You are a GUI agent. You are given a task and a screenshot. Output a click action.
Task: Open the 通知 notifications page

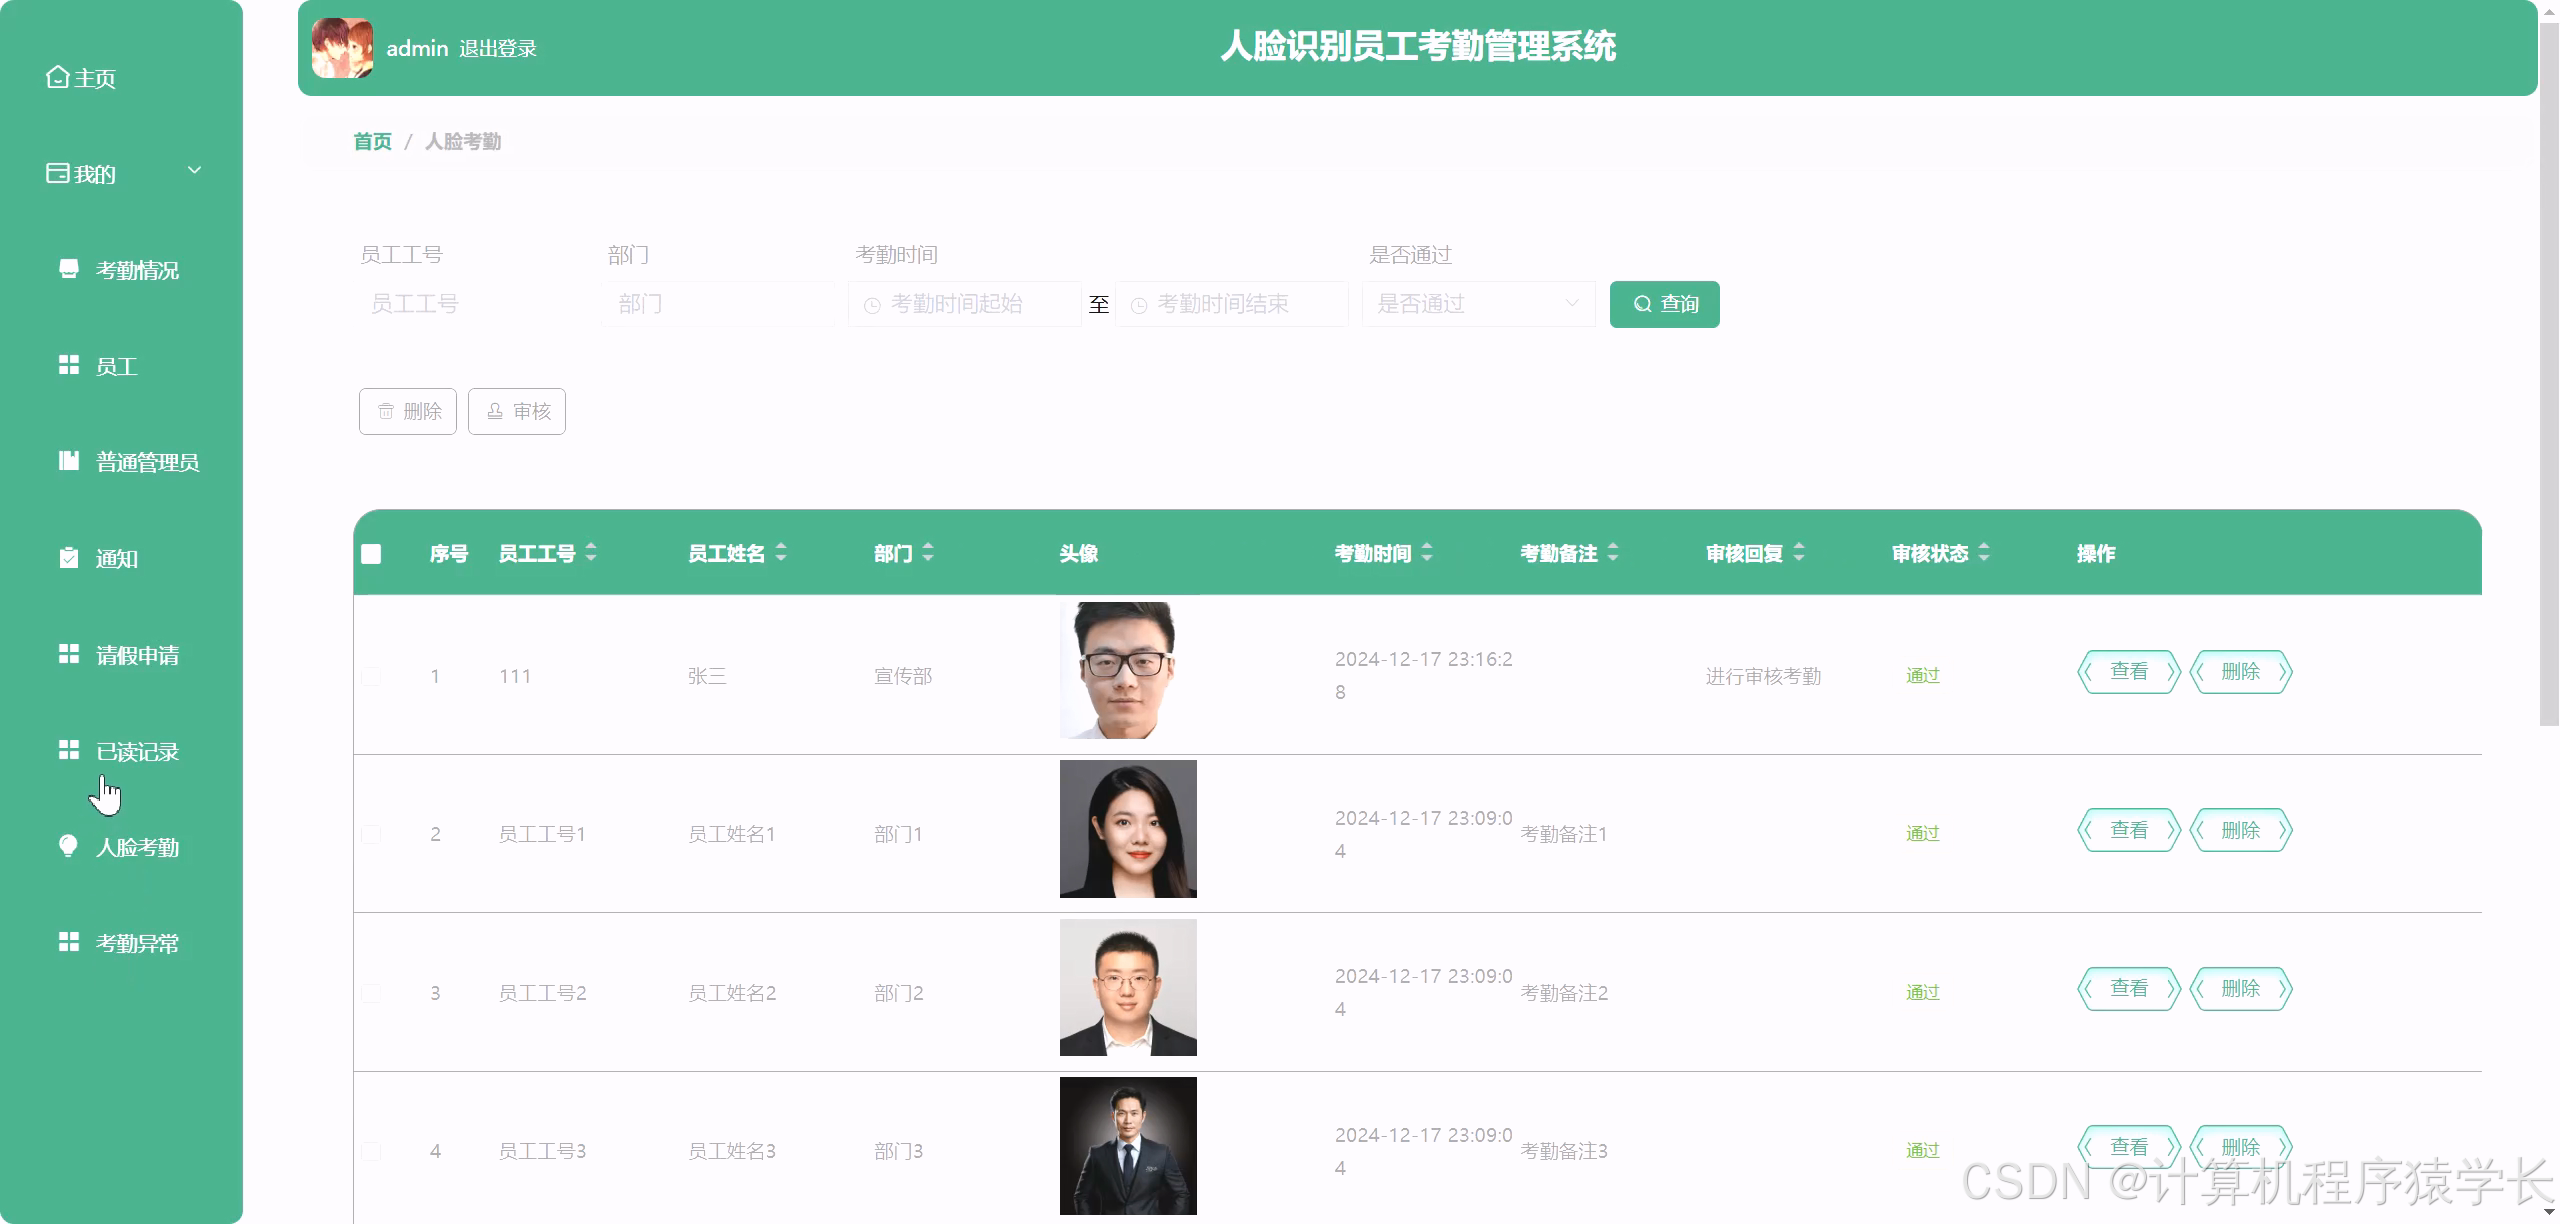[x=117, y=558]
